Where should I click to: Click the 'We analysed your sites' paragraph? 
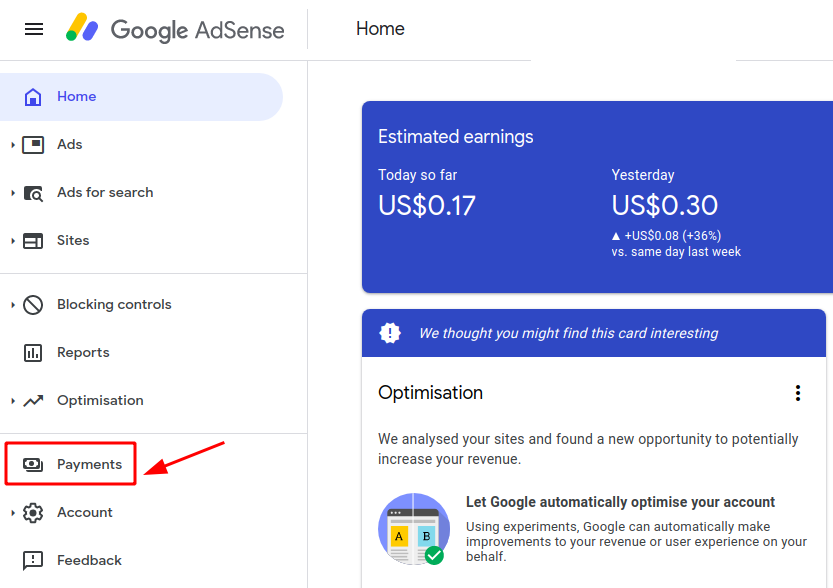(588, 449)
